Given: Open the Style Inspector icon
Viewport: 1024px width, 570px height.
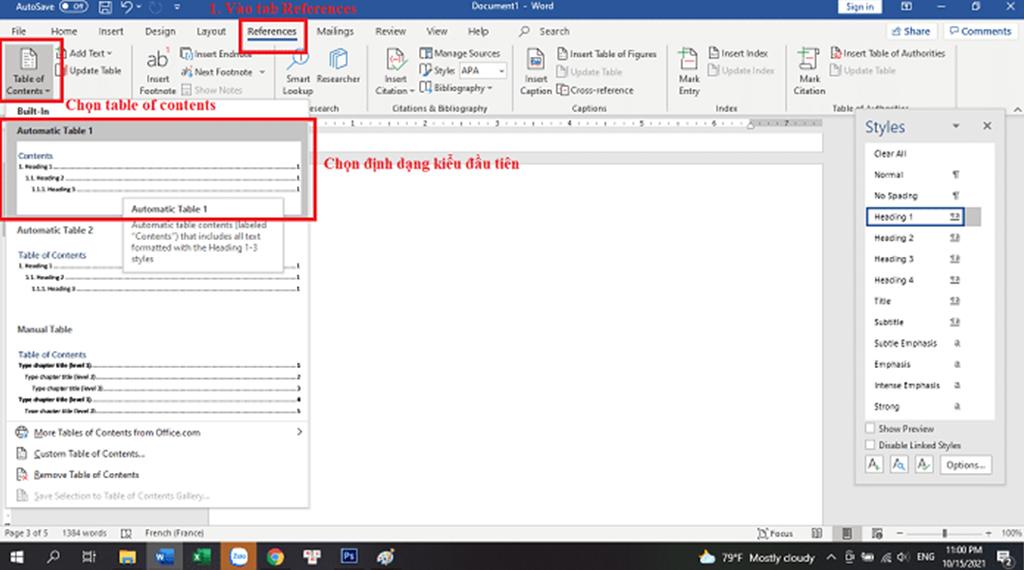Looking at the screenshot, I should pyautogui.click(x=899, y=464).
